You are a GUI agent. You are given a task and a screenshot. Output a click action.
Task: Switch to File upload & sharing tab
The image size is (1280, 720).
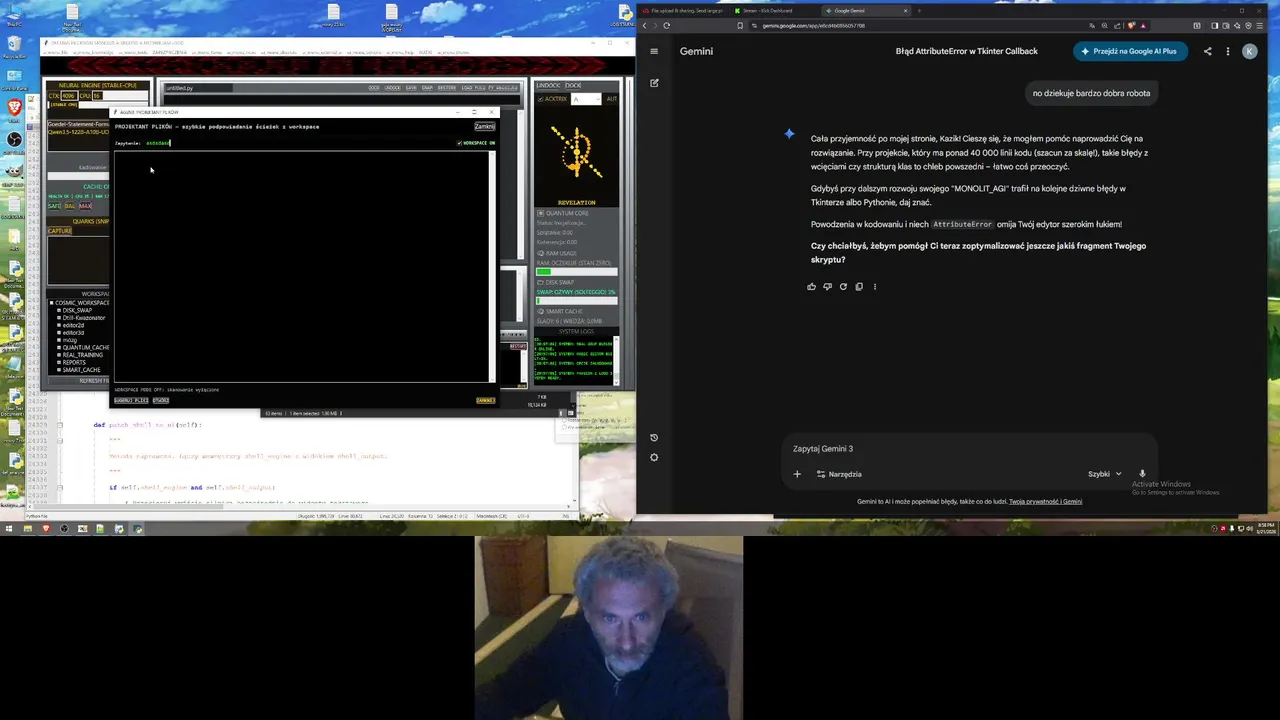tap(685, 11)
